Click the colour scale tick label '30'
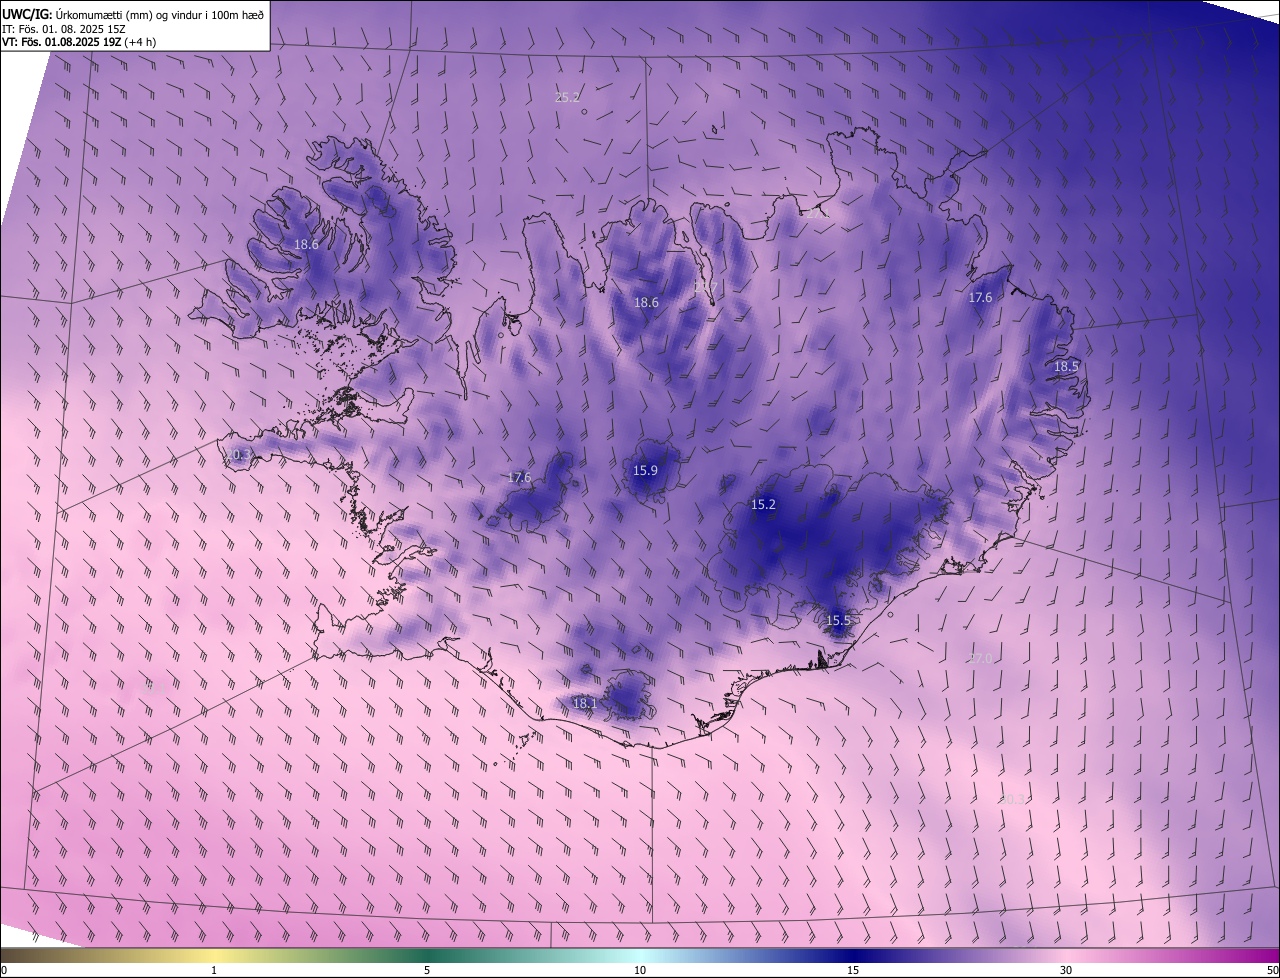 point(1066,970)
